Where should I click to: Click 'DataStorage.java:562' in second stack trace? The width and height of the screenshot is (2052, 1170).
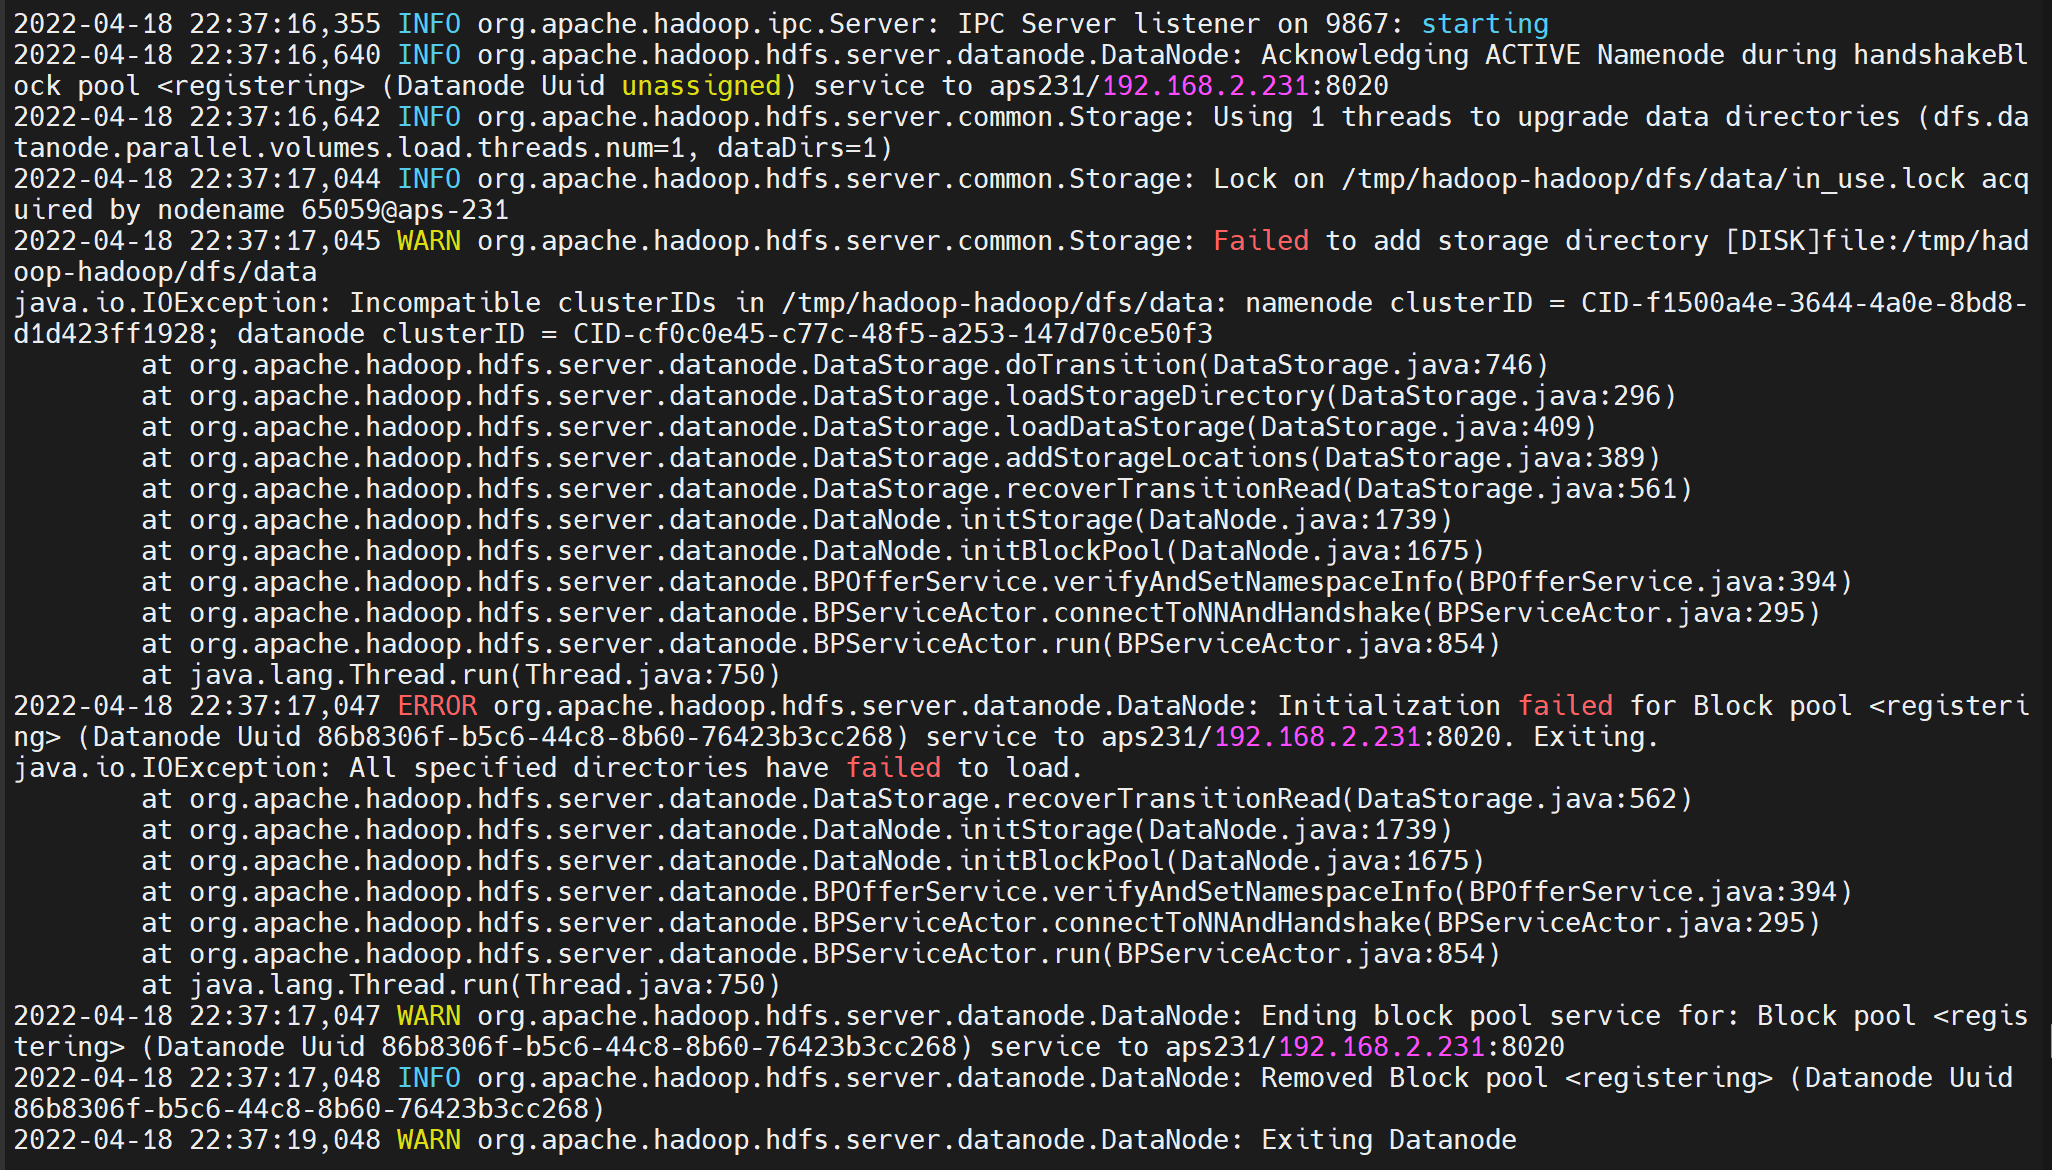1516,799
